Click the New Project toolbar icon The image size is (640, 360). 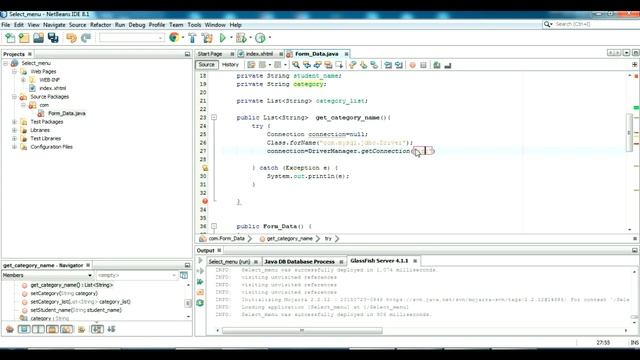point(24,38)
